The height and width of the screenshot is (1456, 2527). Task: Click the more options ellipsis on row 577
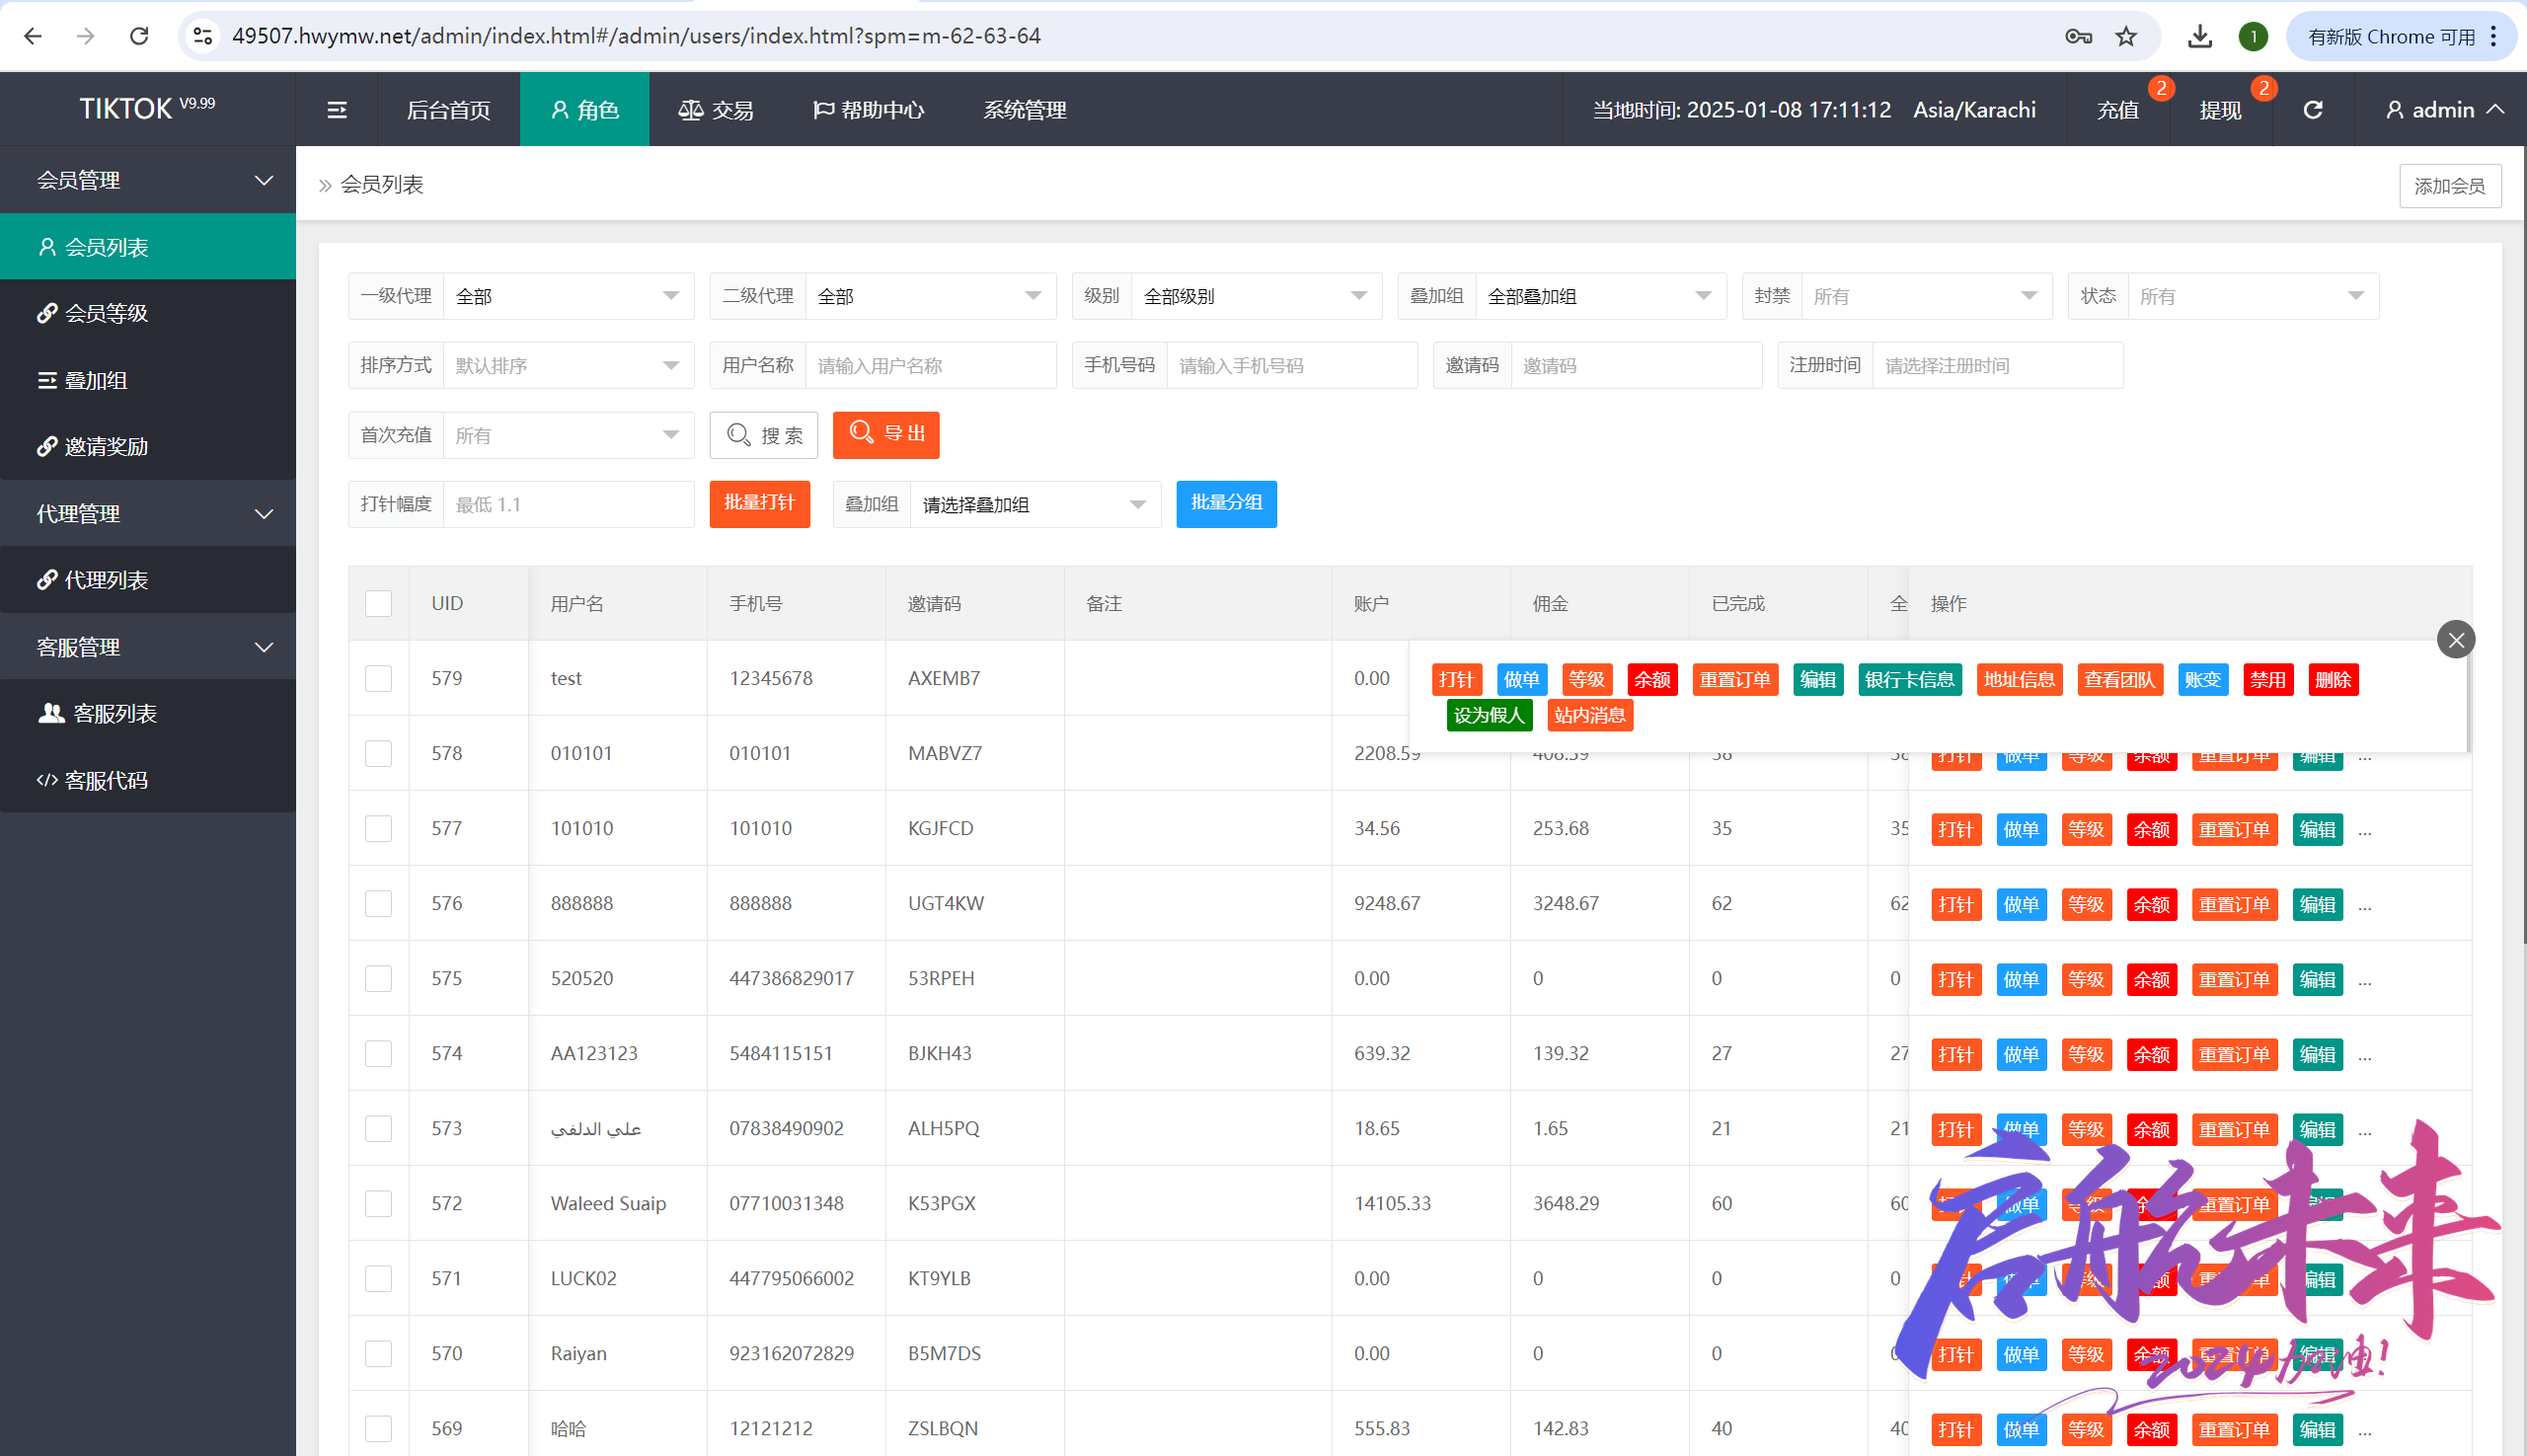pos(2365,830)
